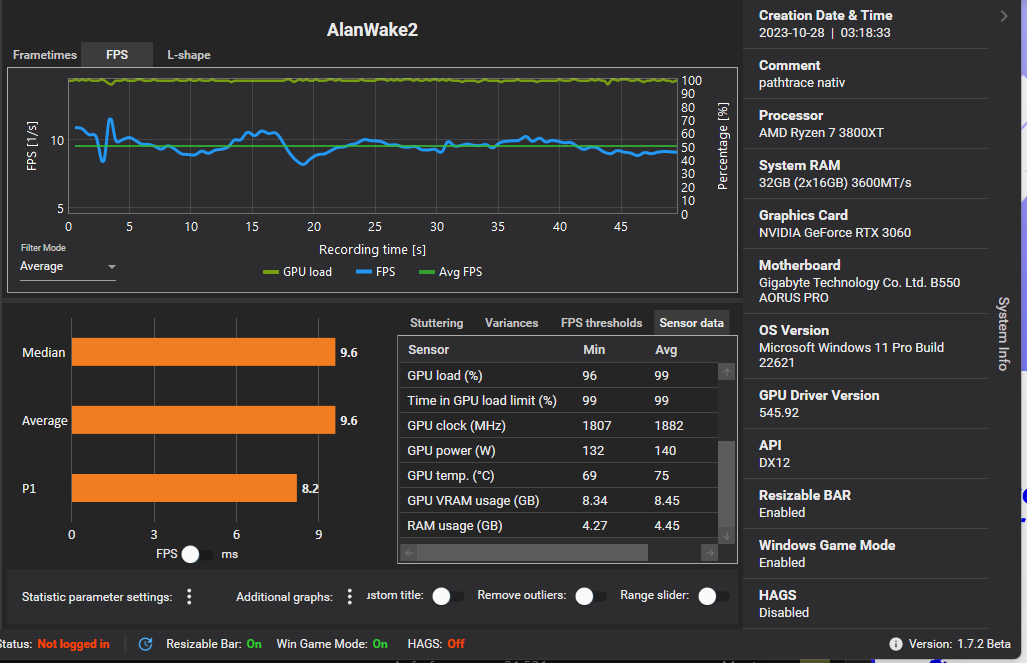Switch to the Frametimes tab
The image size is (1027, 663).
(45, 55)
